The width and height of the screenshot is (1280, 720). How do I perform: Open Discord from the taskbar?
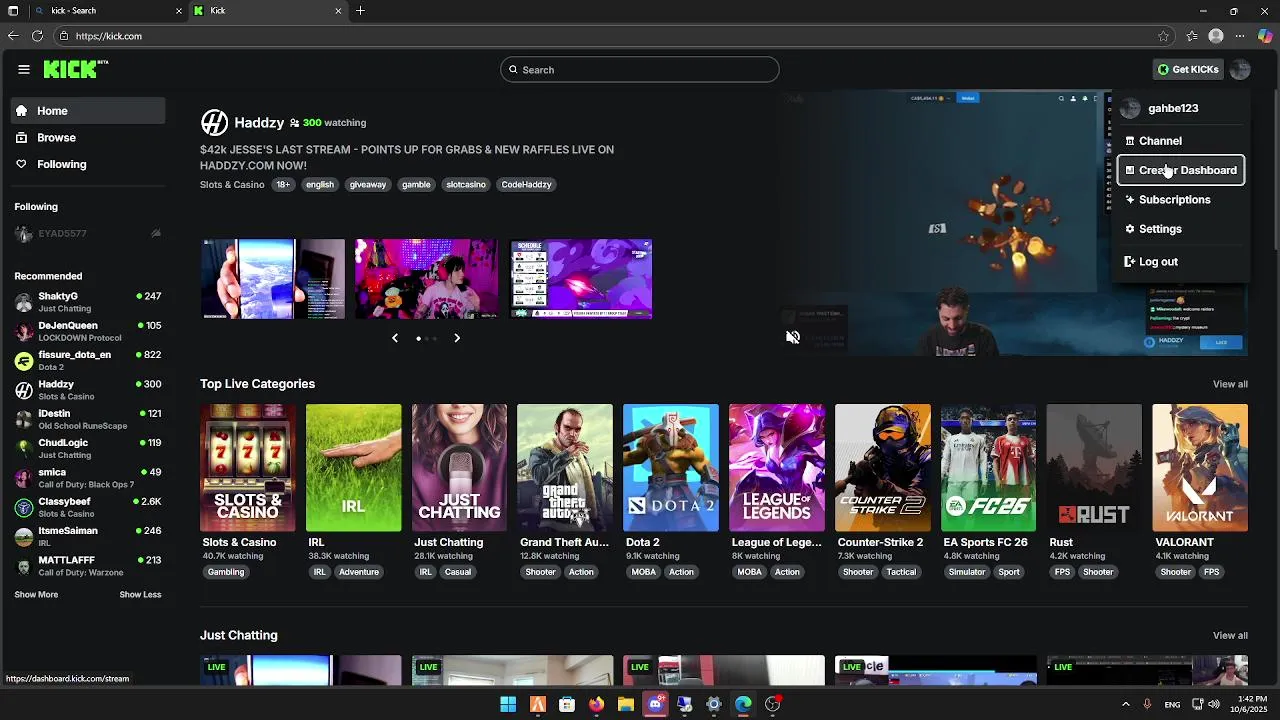click(x=655, y=704)
